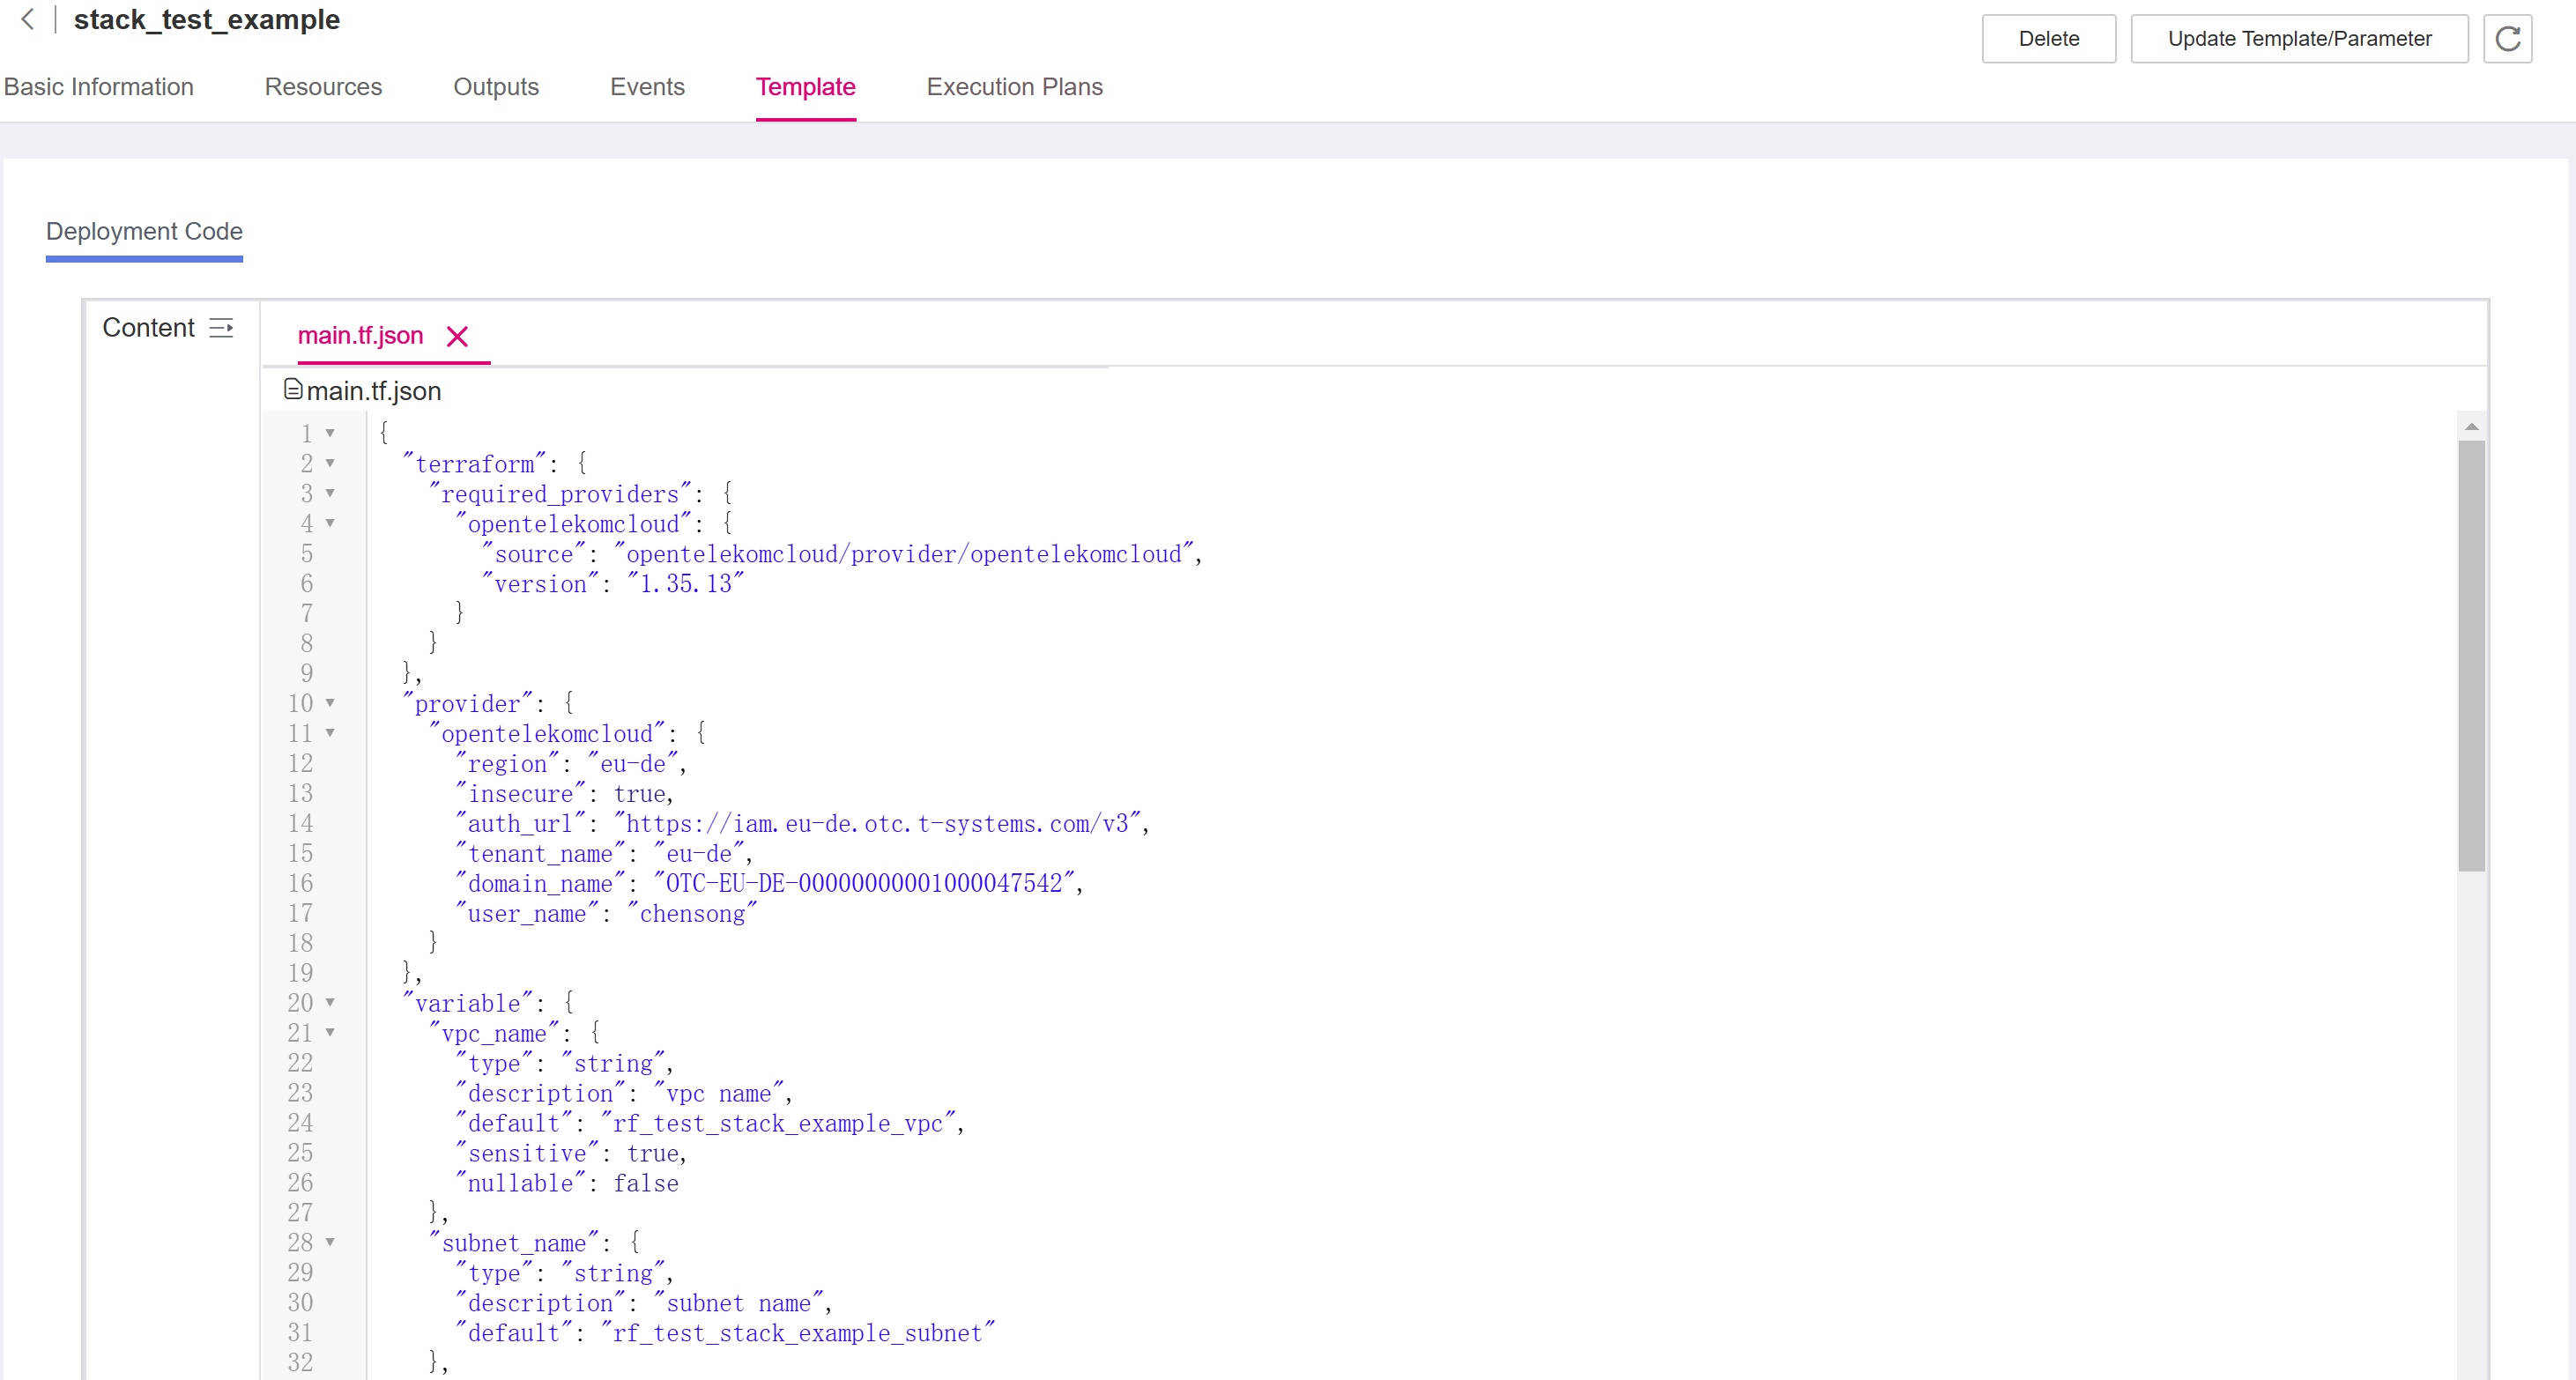The height and width of the screenshot is (1380, 2576).
Task: Collapse terraform block at line 2
Action: click(330, 463)
